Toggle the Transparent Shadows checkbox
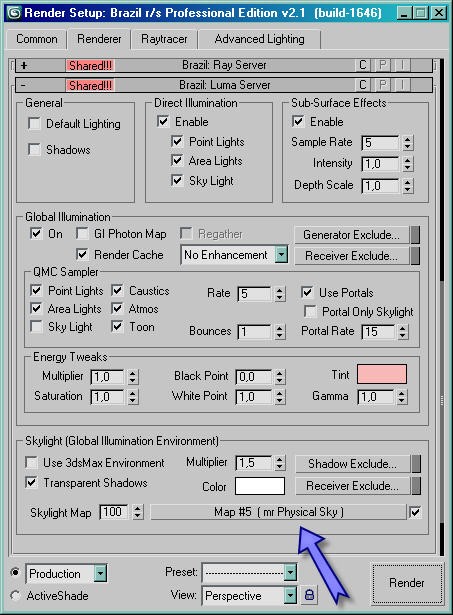This screenshot has width=453, height=615. click(31, 482)
